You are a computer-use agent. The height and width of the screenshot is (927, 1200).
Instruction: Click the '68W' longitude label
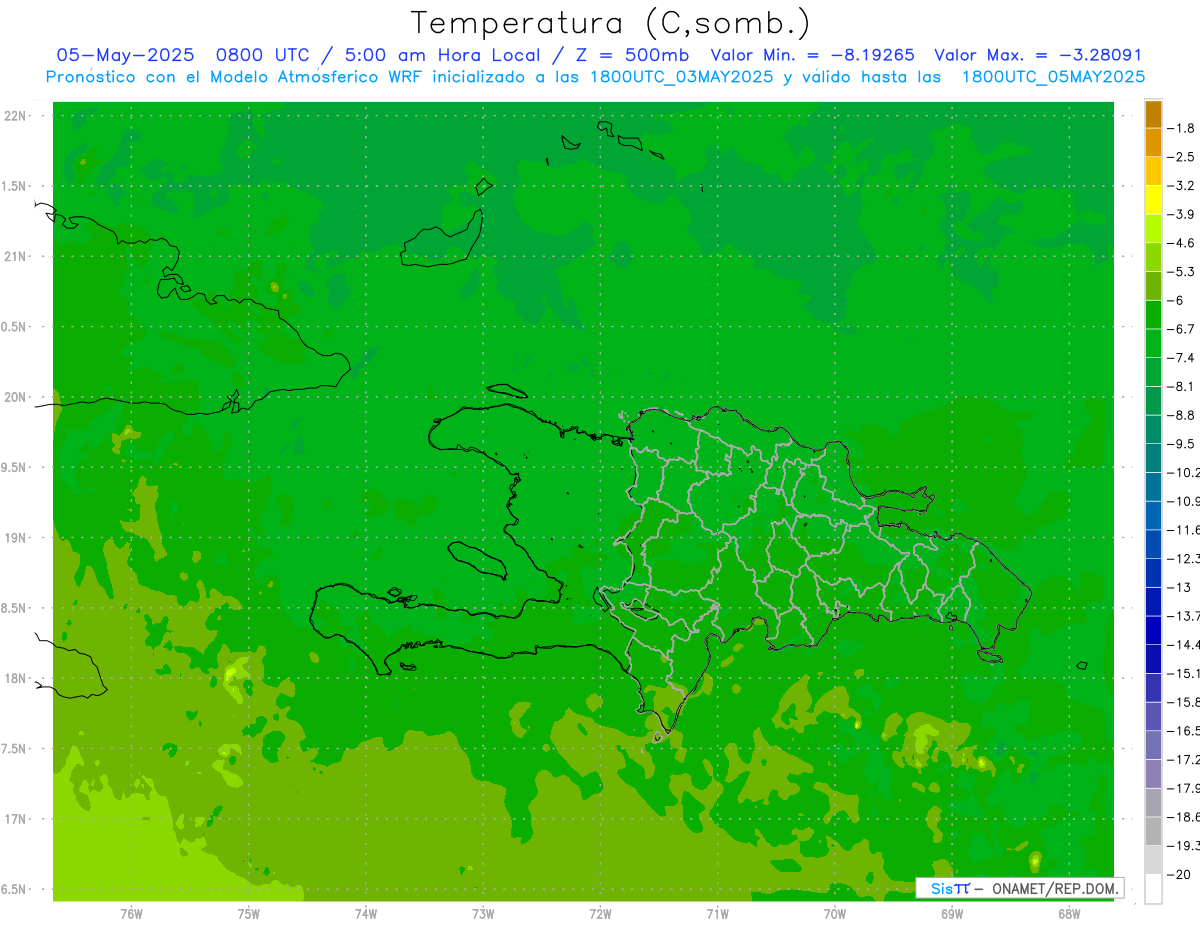(x=1069, y=913)
